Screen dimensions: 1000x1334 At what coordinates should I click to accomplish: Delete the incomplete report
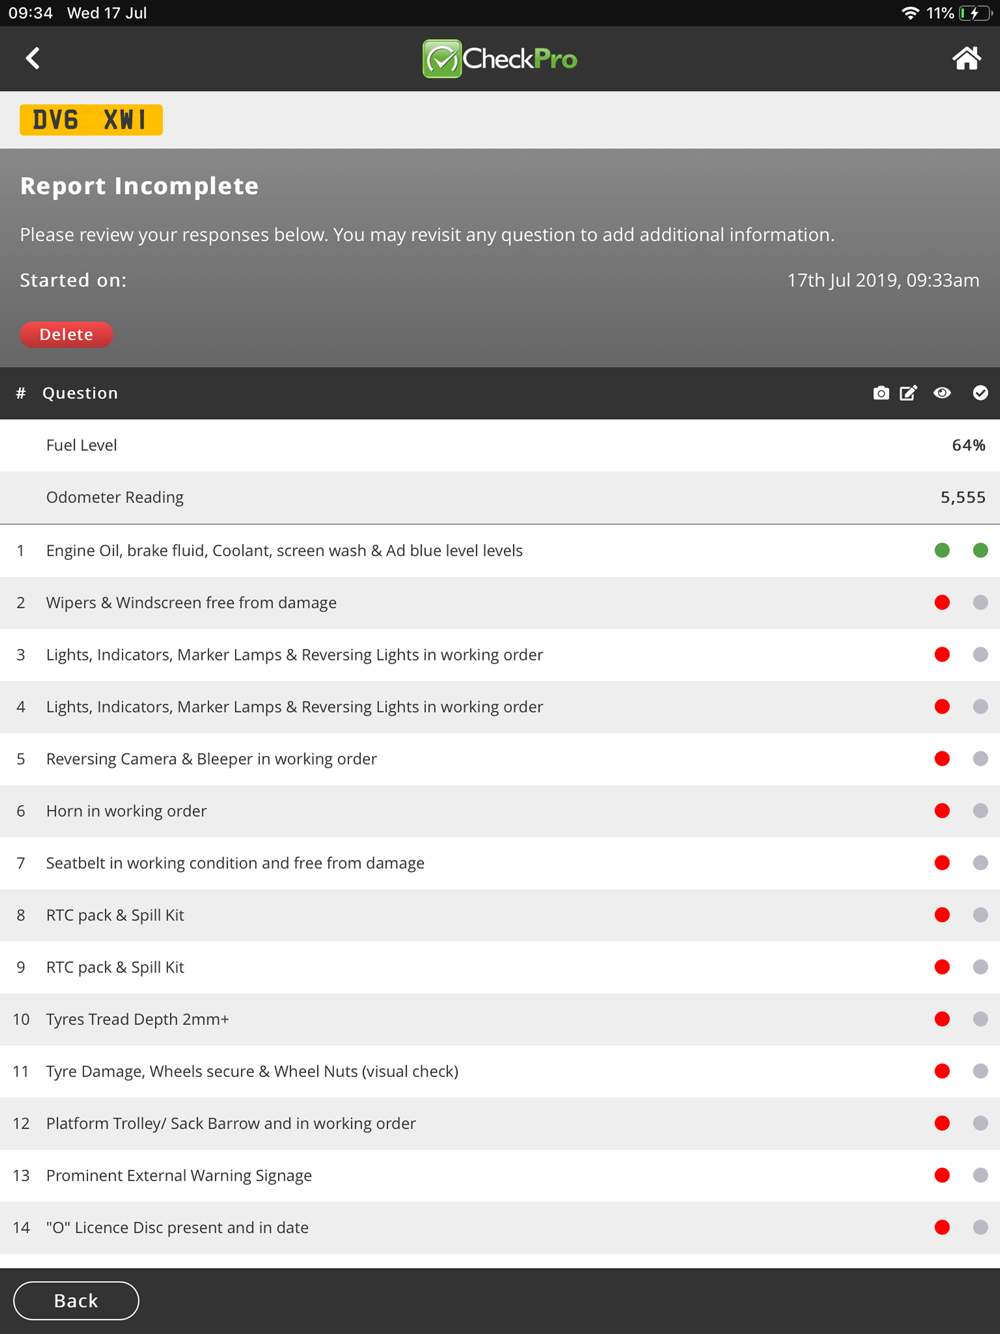click(x=66, y=334)
